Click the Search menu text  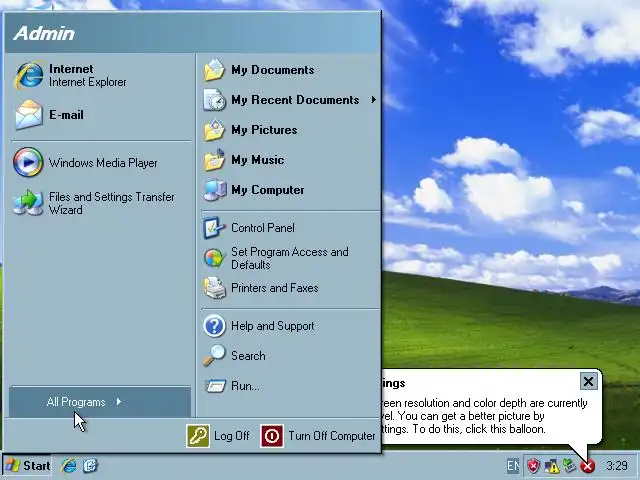tap(248, 356)
